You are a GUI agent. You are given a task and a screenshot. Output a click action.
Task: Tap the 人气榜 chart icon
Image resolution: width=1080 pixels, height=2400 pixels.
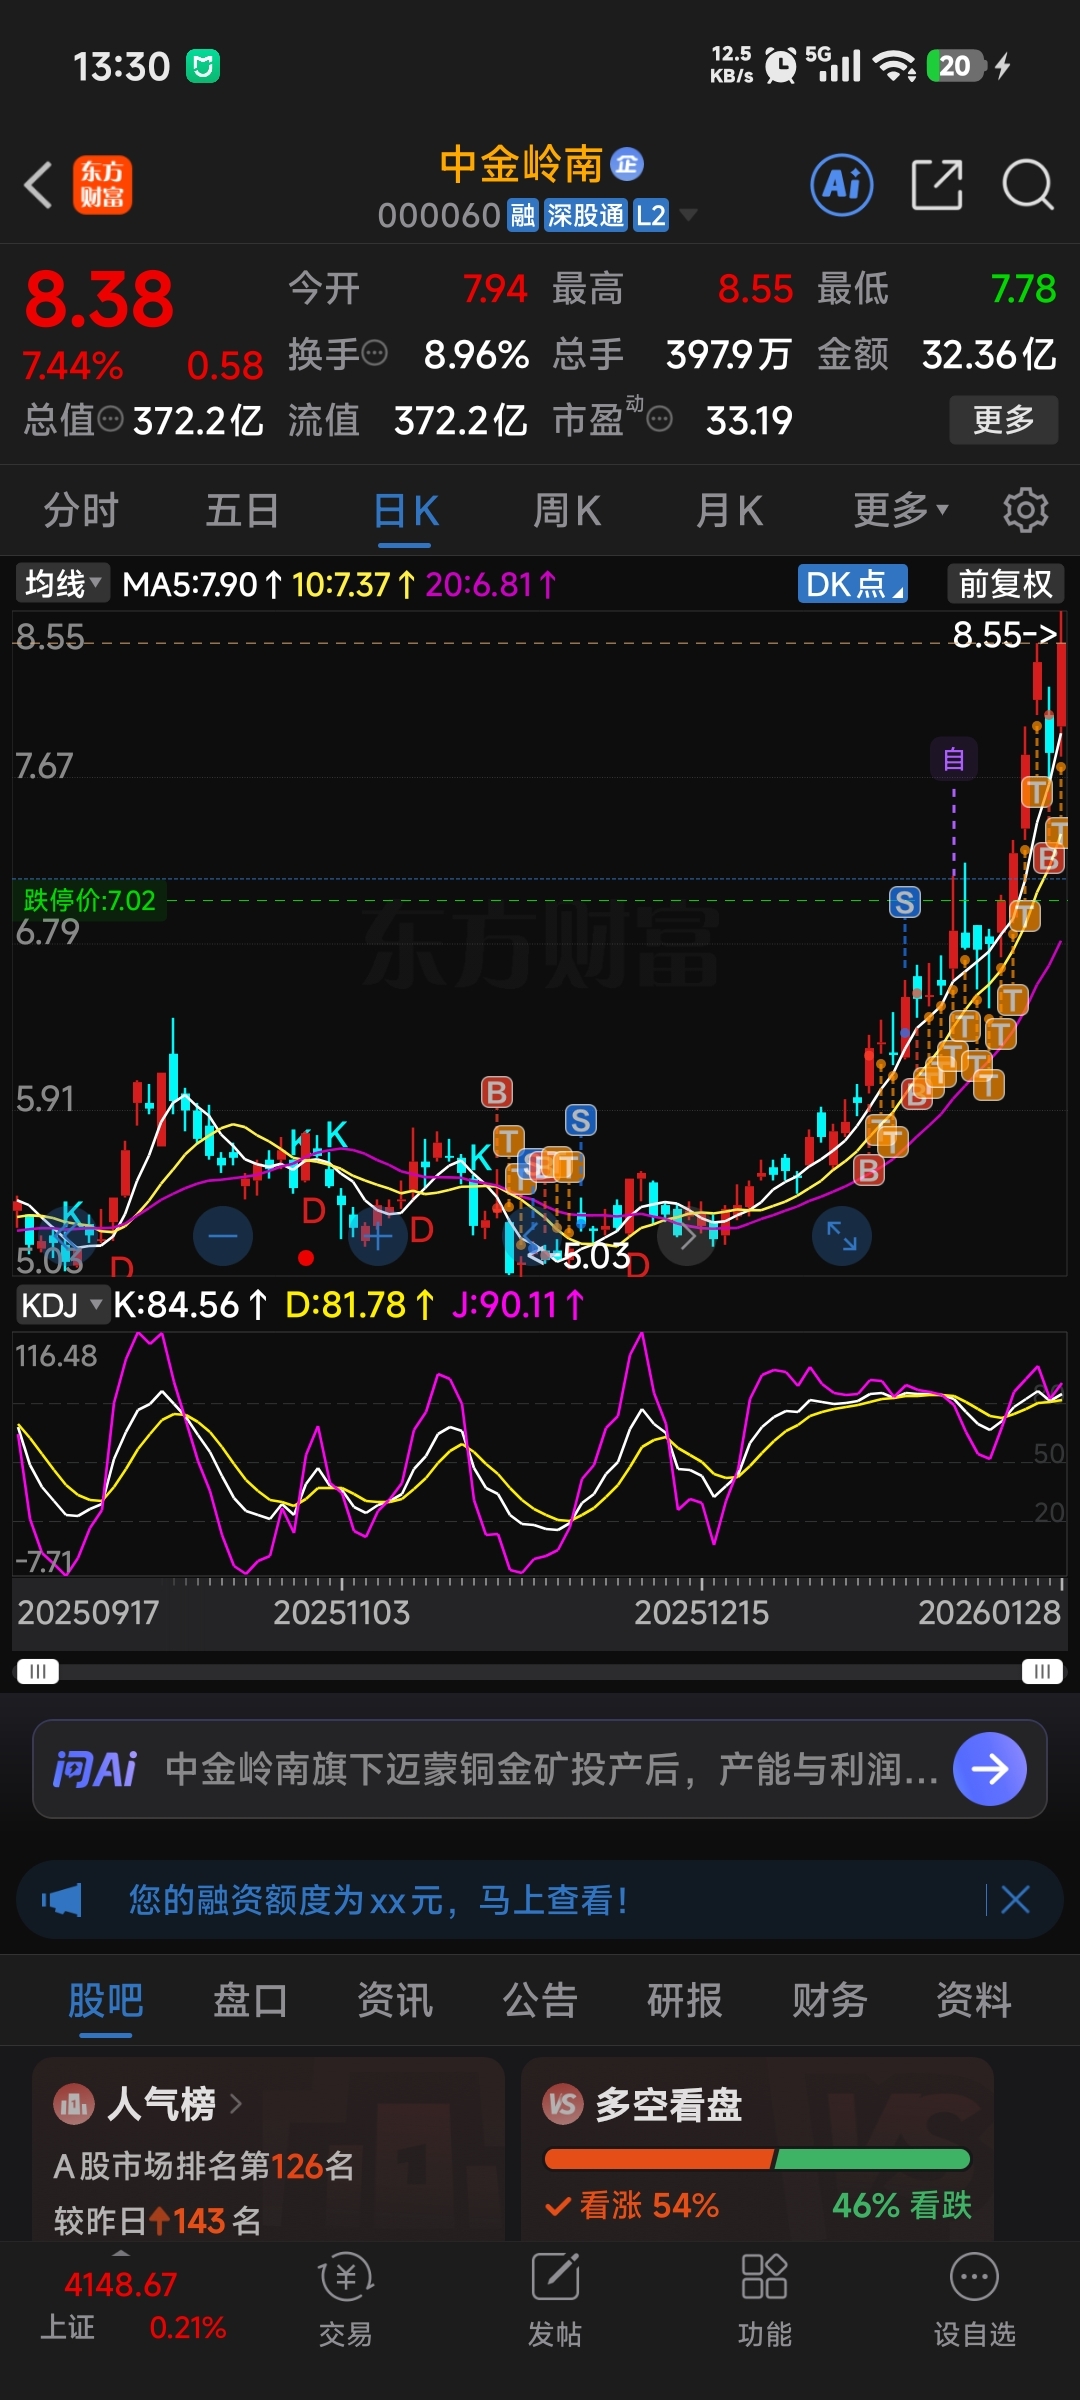tap(73, 2104)
